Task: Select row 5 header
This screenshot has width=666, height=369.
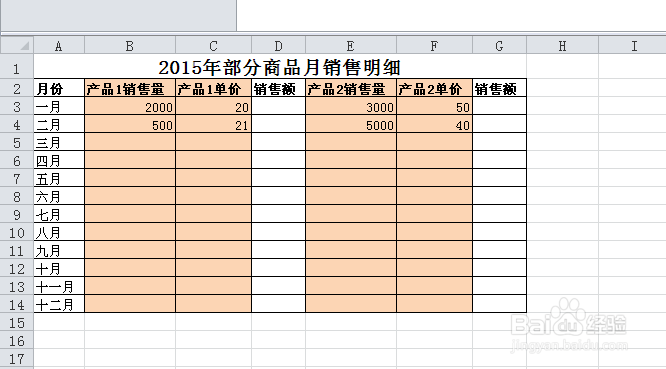Action: (17, 142)
